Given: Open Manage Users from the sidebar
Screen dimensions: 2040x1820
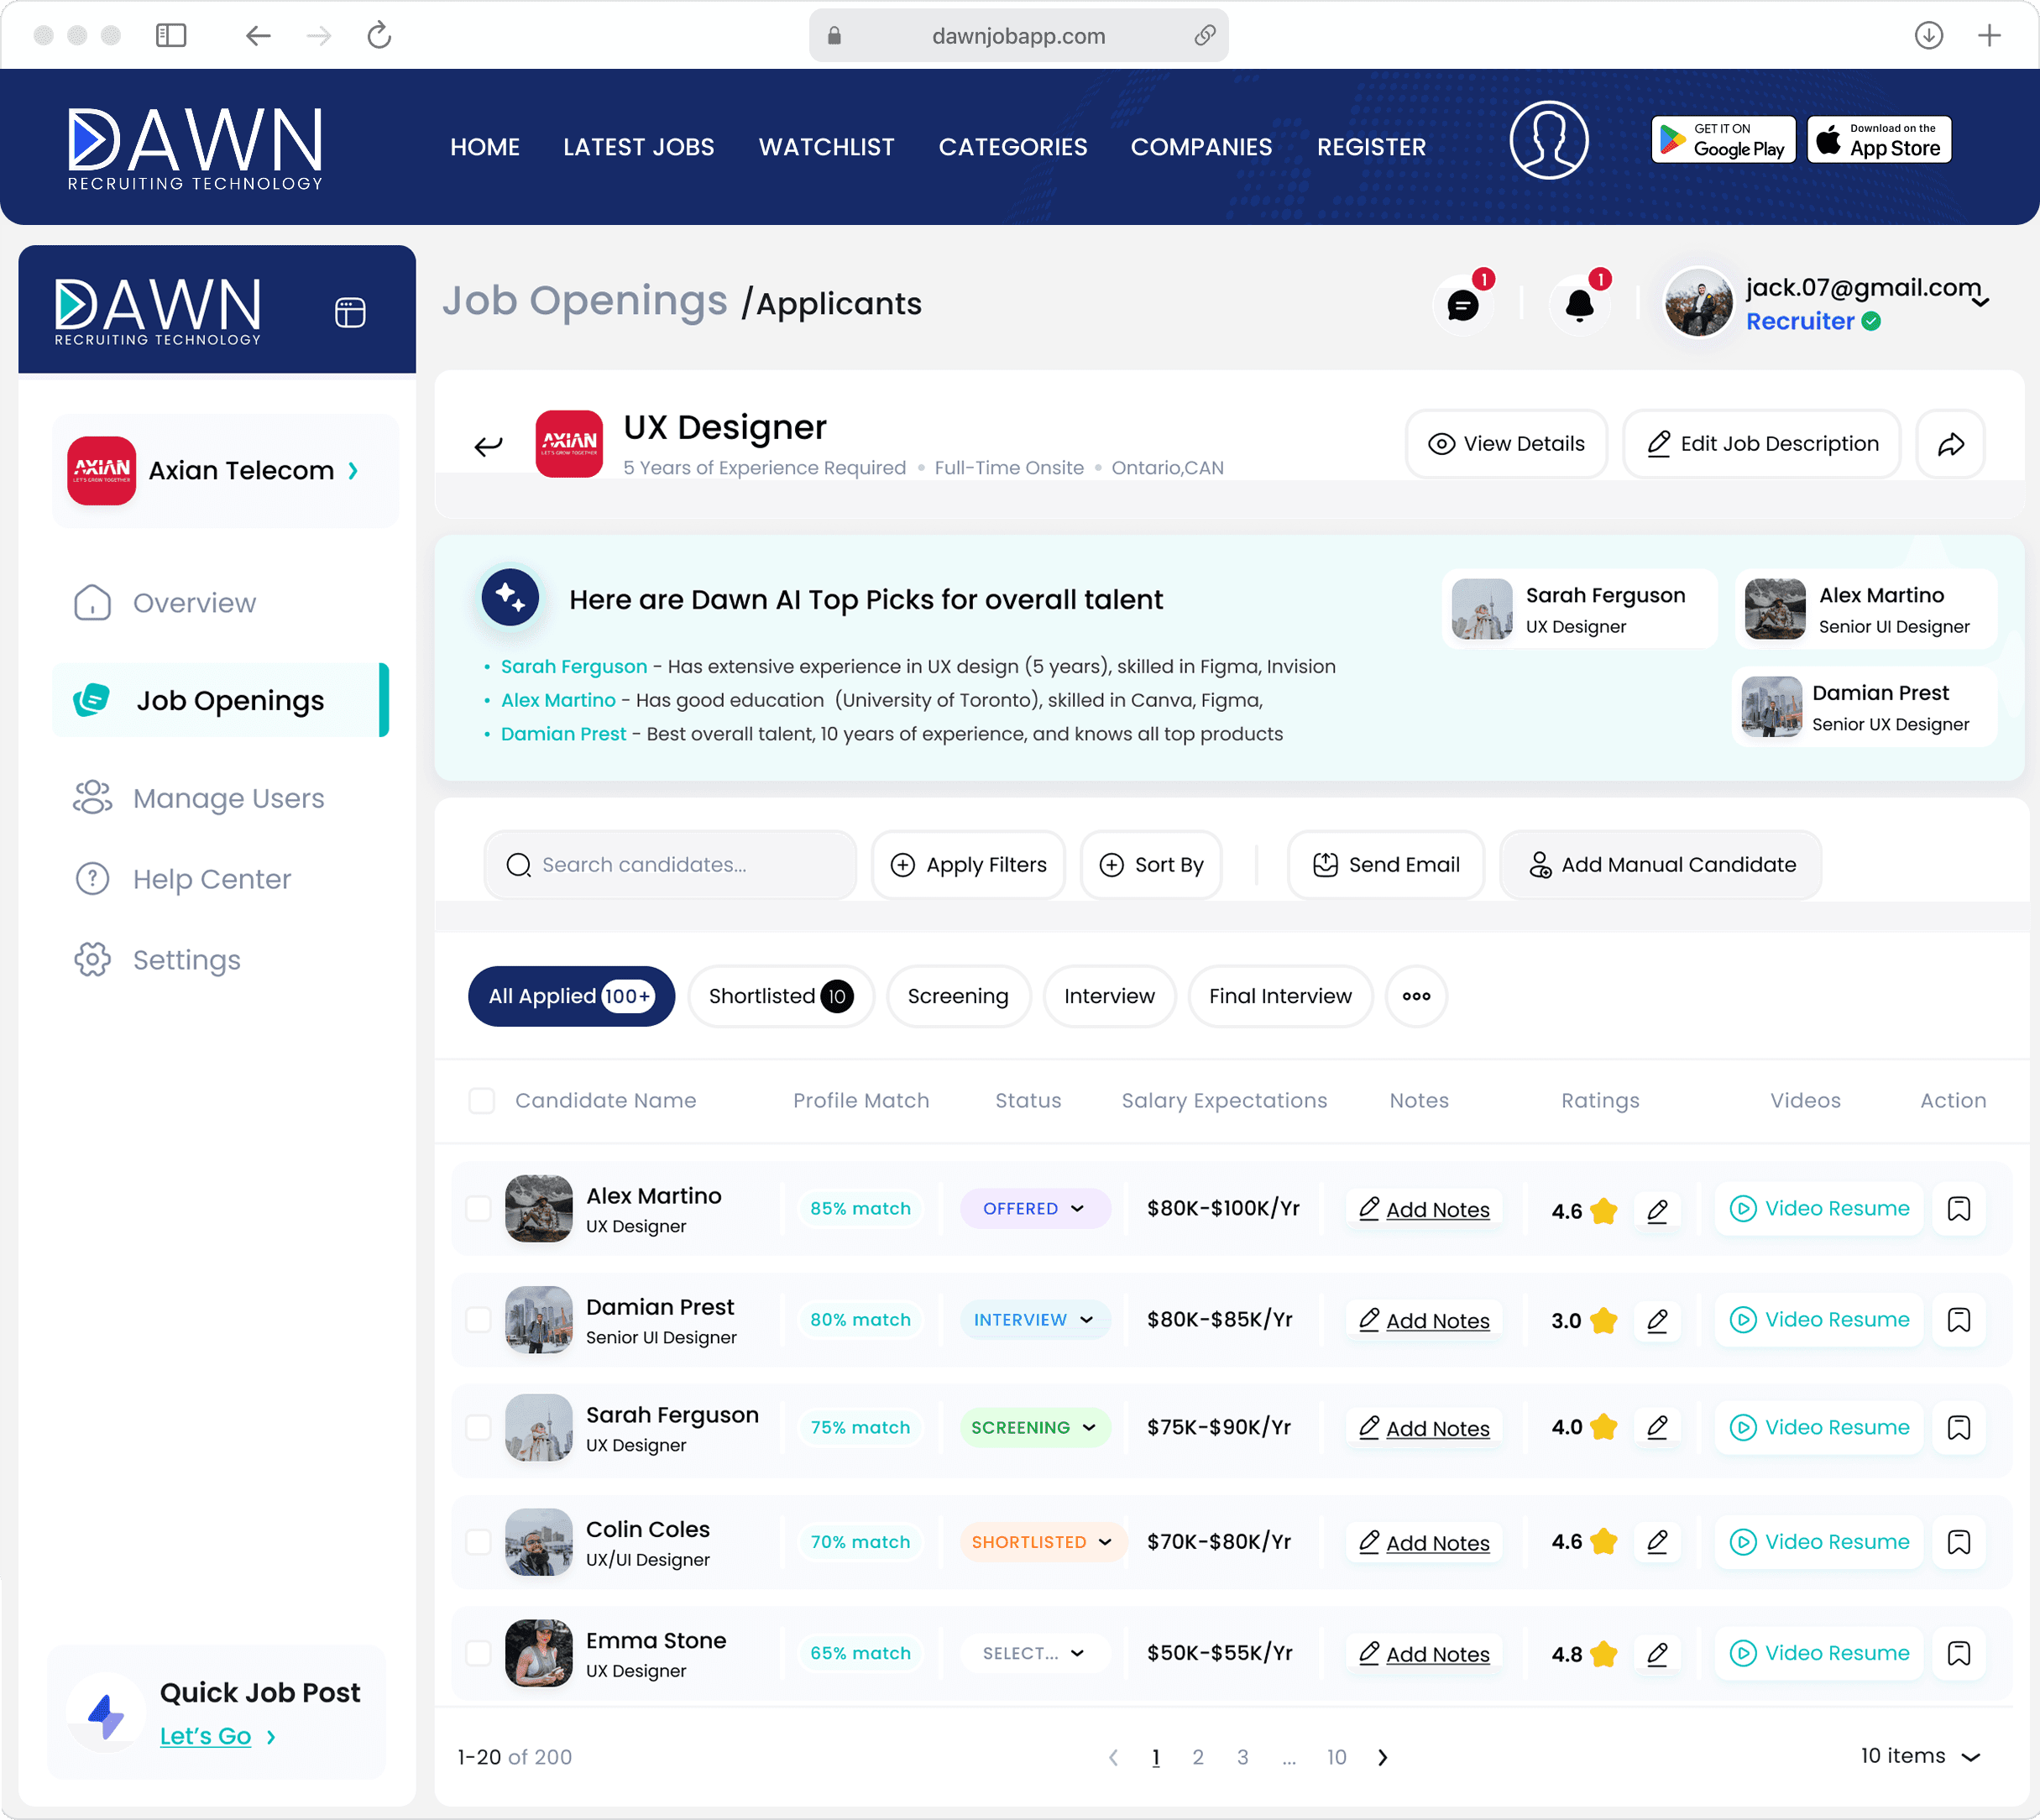Looking at the screenshot, I should click(228, 798).
